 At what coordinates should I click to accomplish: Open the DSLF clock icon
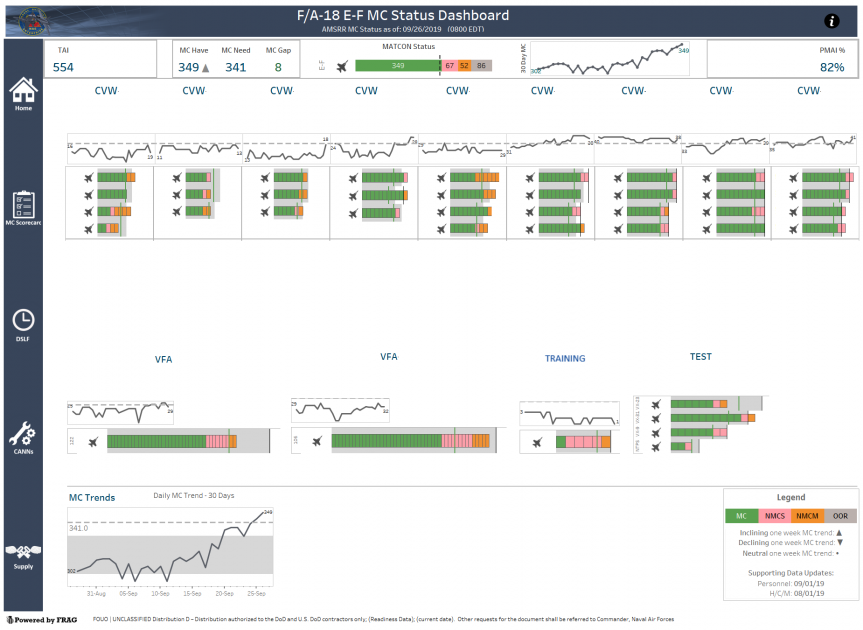(x=22, y=319)
